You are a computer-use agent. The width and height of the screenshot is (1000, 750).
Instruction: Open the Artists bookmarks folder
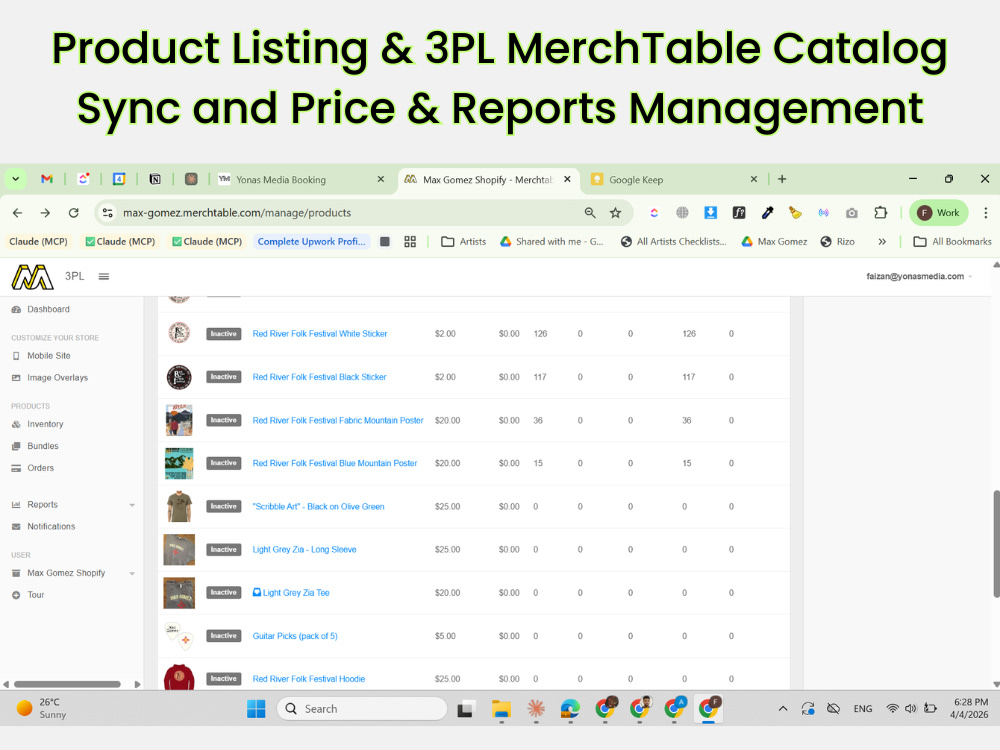(x=464, y=242)
